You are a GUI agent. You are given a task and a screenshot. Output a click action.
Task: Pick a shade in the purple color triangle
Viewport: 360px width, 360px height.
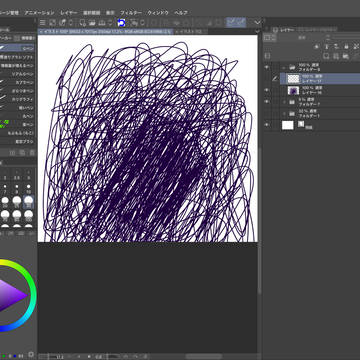click(x=12, y=295)
